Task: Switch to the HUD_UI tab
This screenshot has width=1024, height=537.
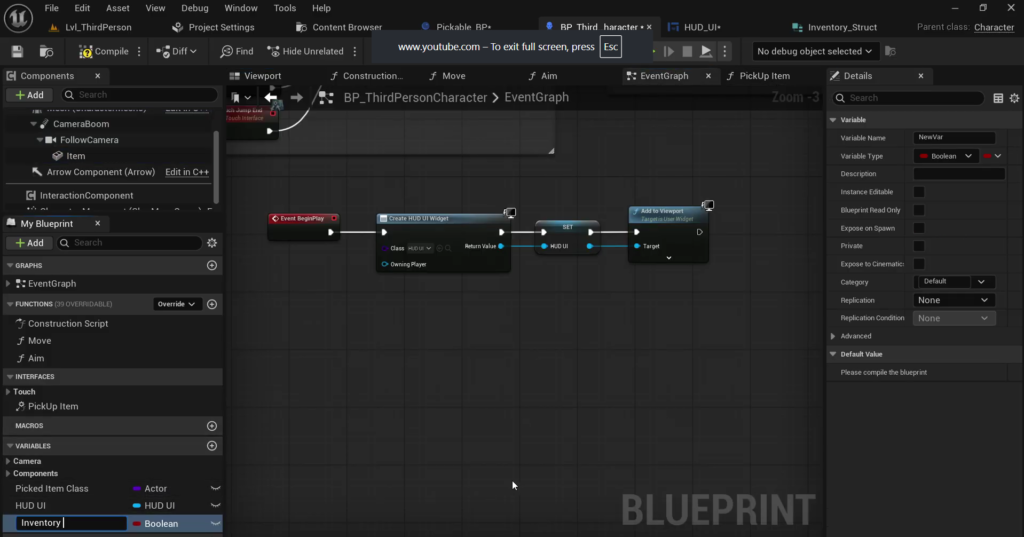Action: pos(695,27)
